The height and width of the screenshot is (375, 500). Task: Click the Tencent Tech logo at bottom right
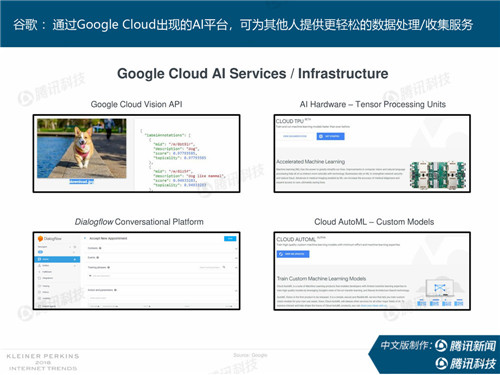coord(466,363)
